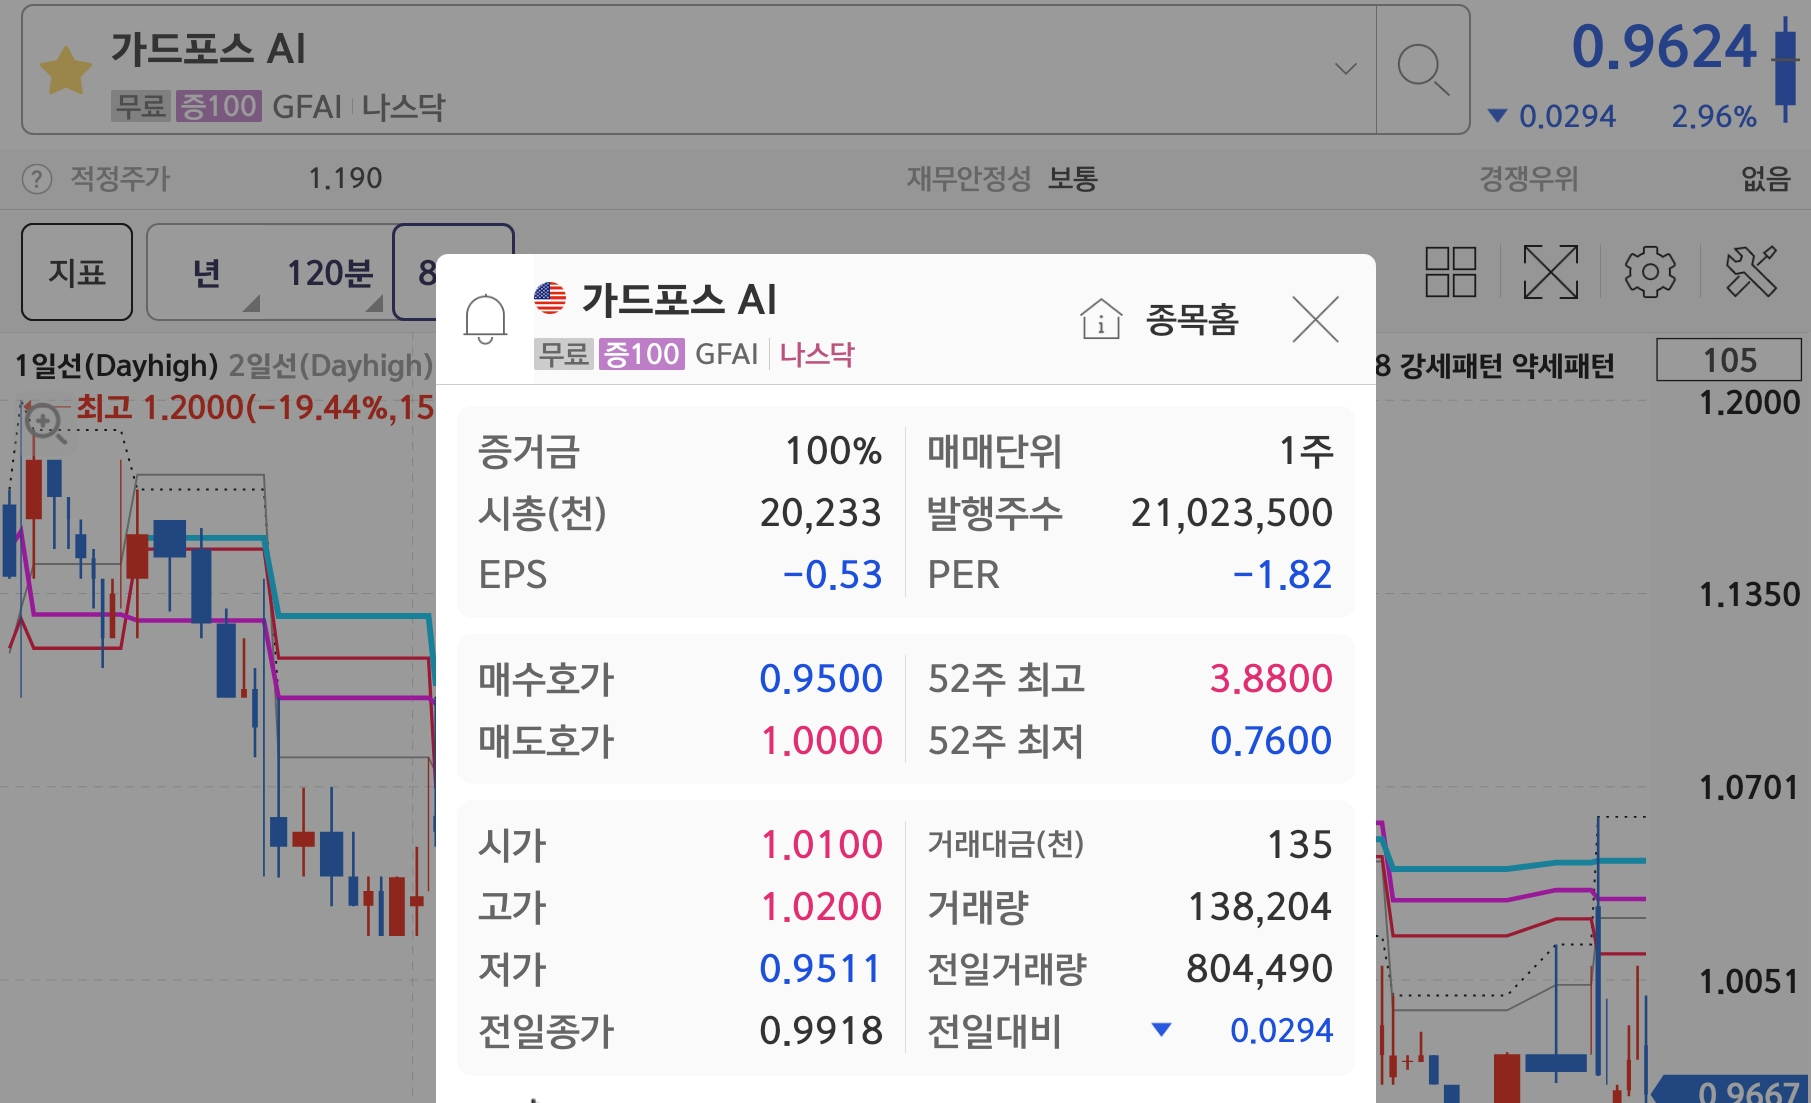Select the 년 period option
This screenshot has width=1811, height=1103.
click(x=206, y=272)
